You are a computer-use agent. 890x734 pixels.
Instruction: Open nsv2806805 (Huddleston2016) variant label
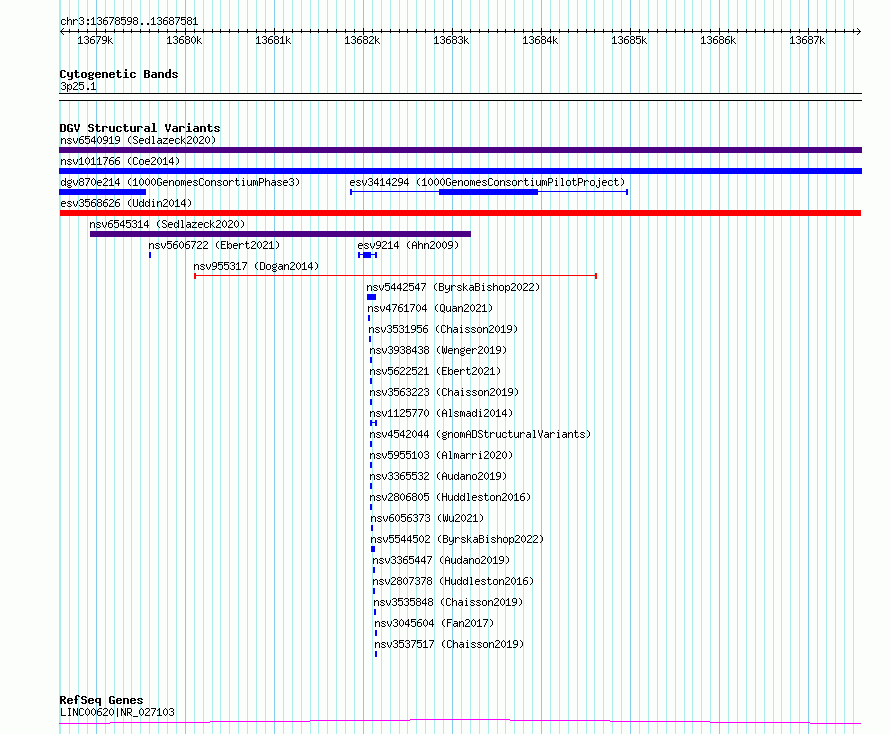(x=450, y=497)
